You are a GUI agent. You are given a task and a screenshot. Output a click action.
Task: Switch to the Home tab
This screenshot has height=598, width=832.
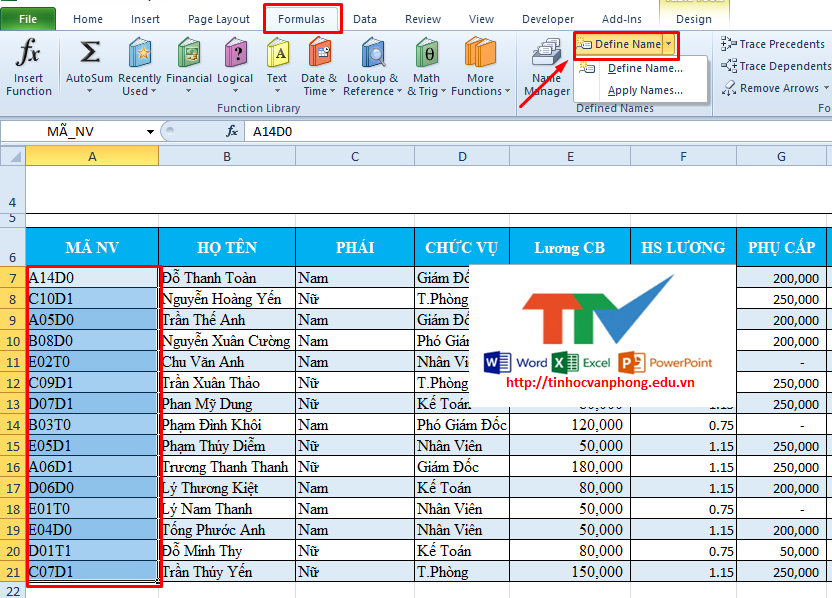click(x=88, y=19)
